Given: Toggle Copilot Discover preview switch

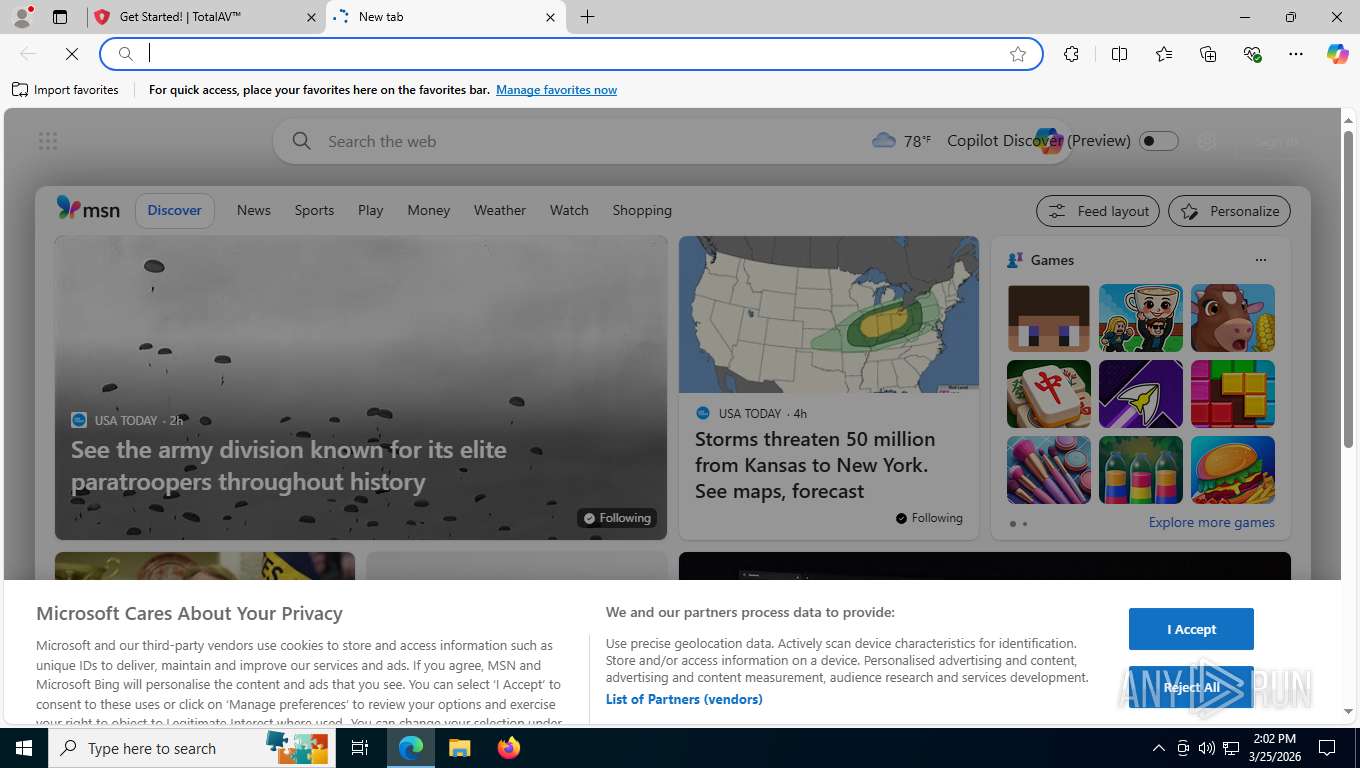Looking at the screenshot, I should (x=1159, y=141).
